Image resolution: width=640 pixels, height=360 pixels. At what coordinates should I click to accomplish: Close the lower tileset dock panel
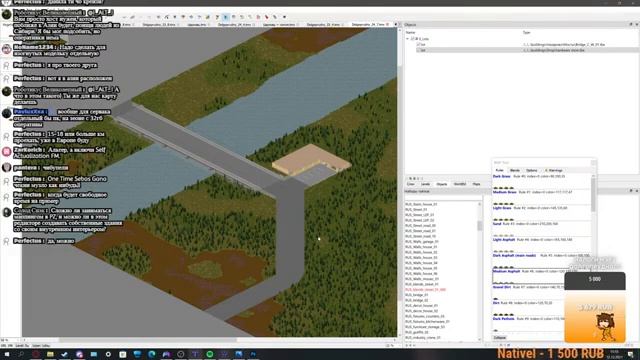636,191
